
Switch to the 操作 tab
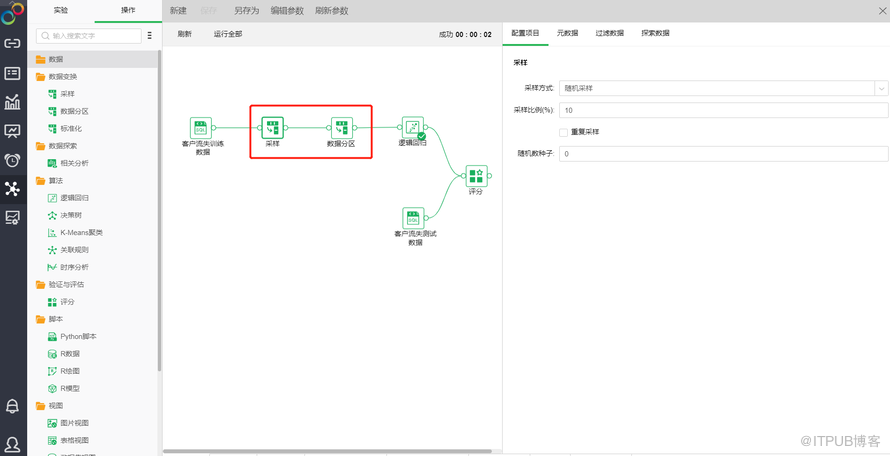tap(128, 10)
